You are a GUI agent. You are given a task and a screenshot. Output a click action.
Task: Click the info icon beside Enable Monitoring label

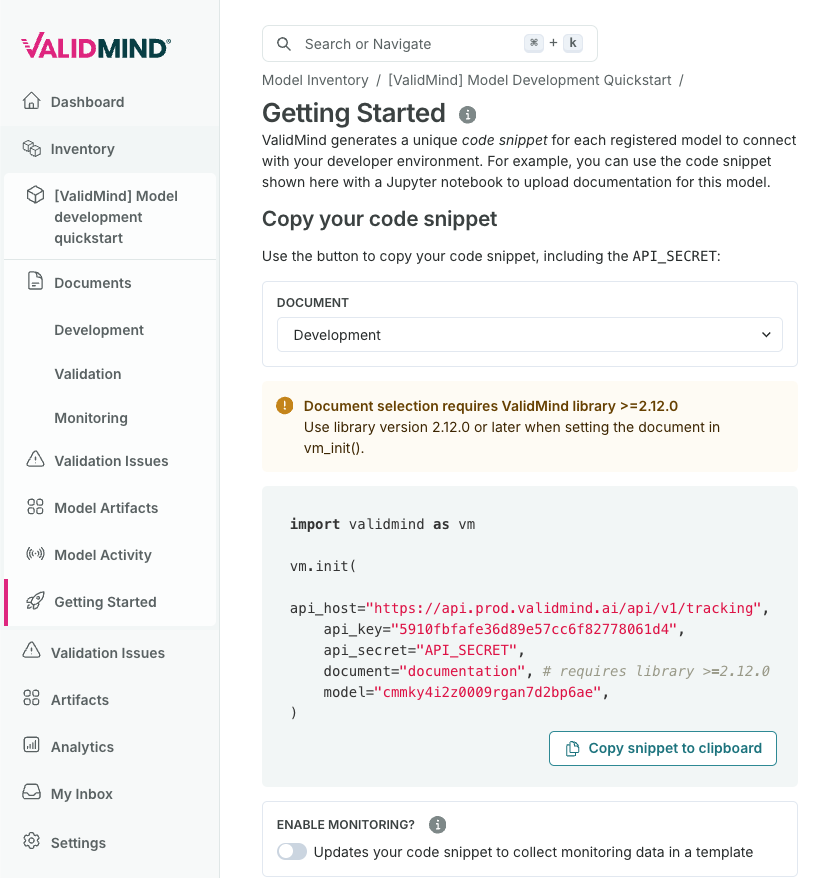point(437,825)
